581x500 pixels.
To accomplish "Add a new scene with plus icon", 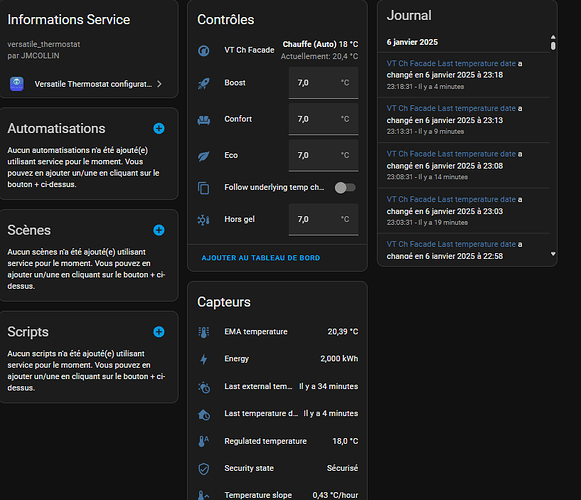I will (159, 230).
